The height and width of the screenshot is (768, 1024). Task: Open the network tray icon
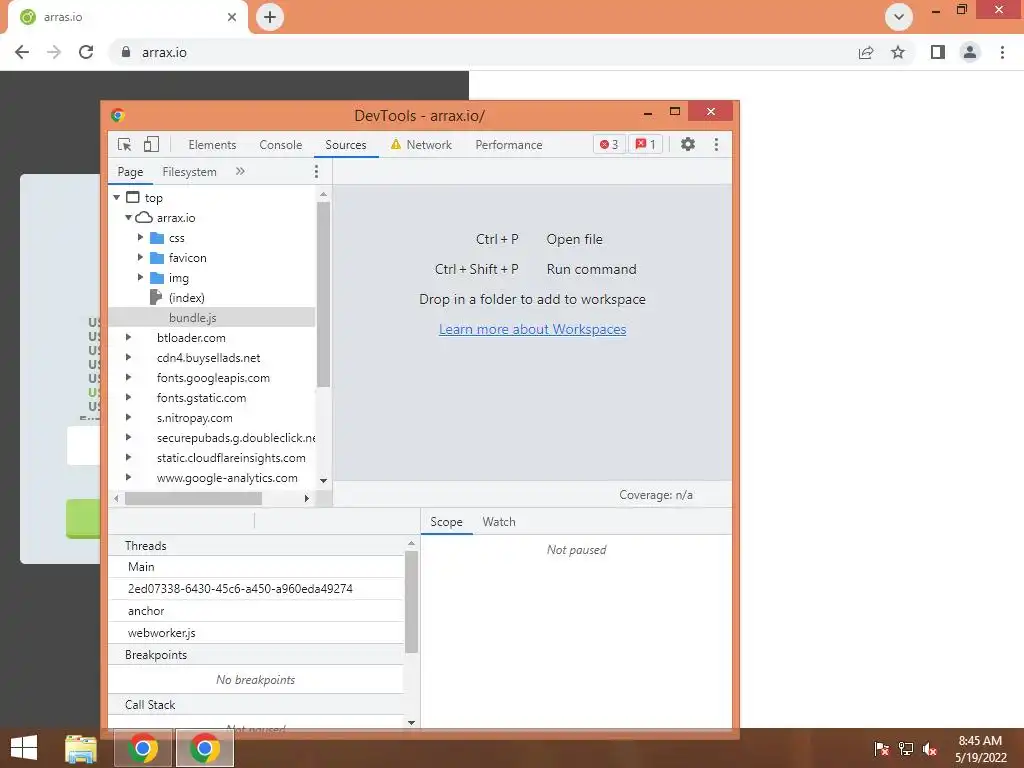[x=906, y=748]
